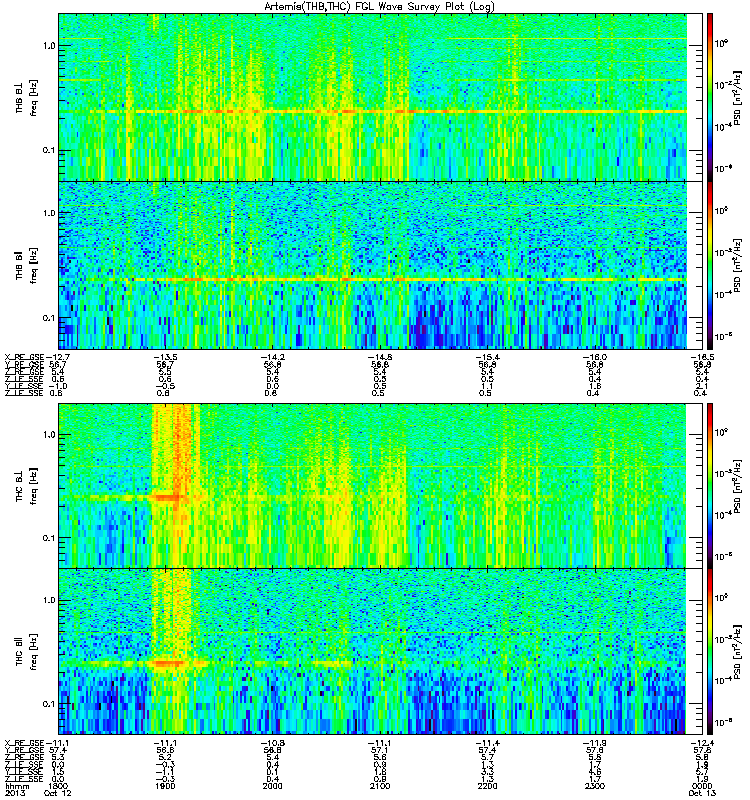Click the PSD [nT²/Hz] label of THB B-perpendicular panel
Image resolution: width=750 pixels, height=800 pixels.
tap(737, 97)
